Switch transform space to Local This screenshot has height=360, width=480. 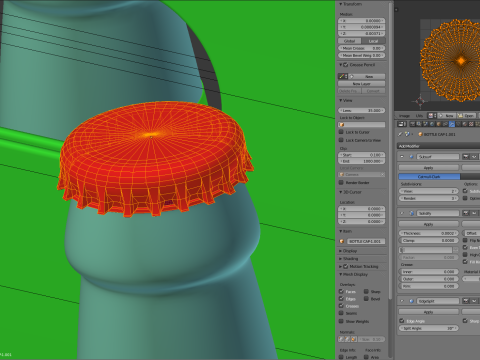[373, 41]
